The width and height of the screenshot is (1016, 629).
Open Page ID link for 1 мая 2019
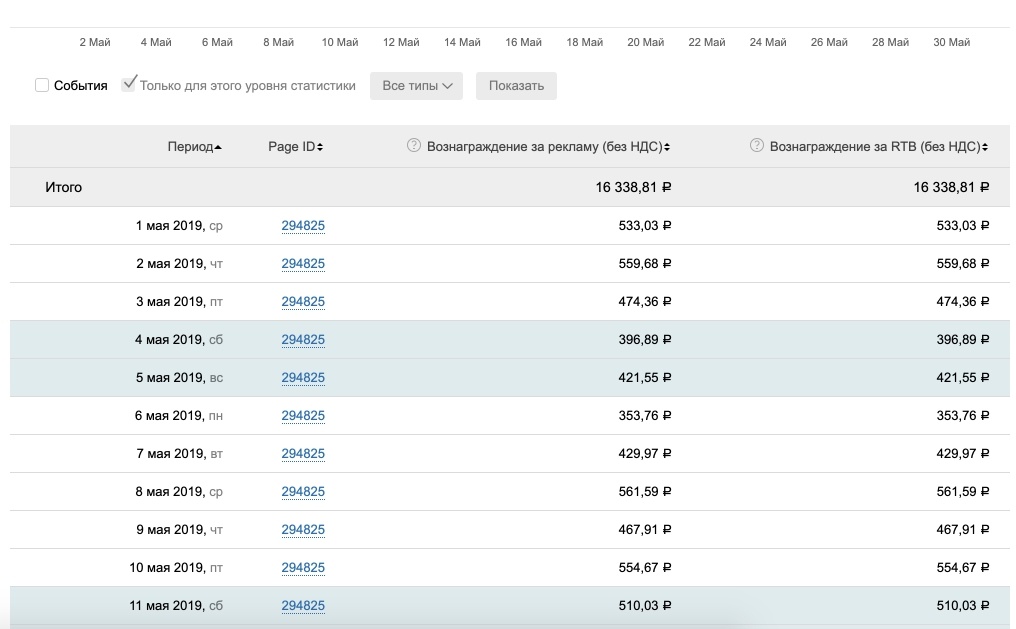[x=303, y=226]
